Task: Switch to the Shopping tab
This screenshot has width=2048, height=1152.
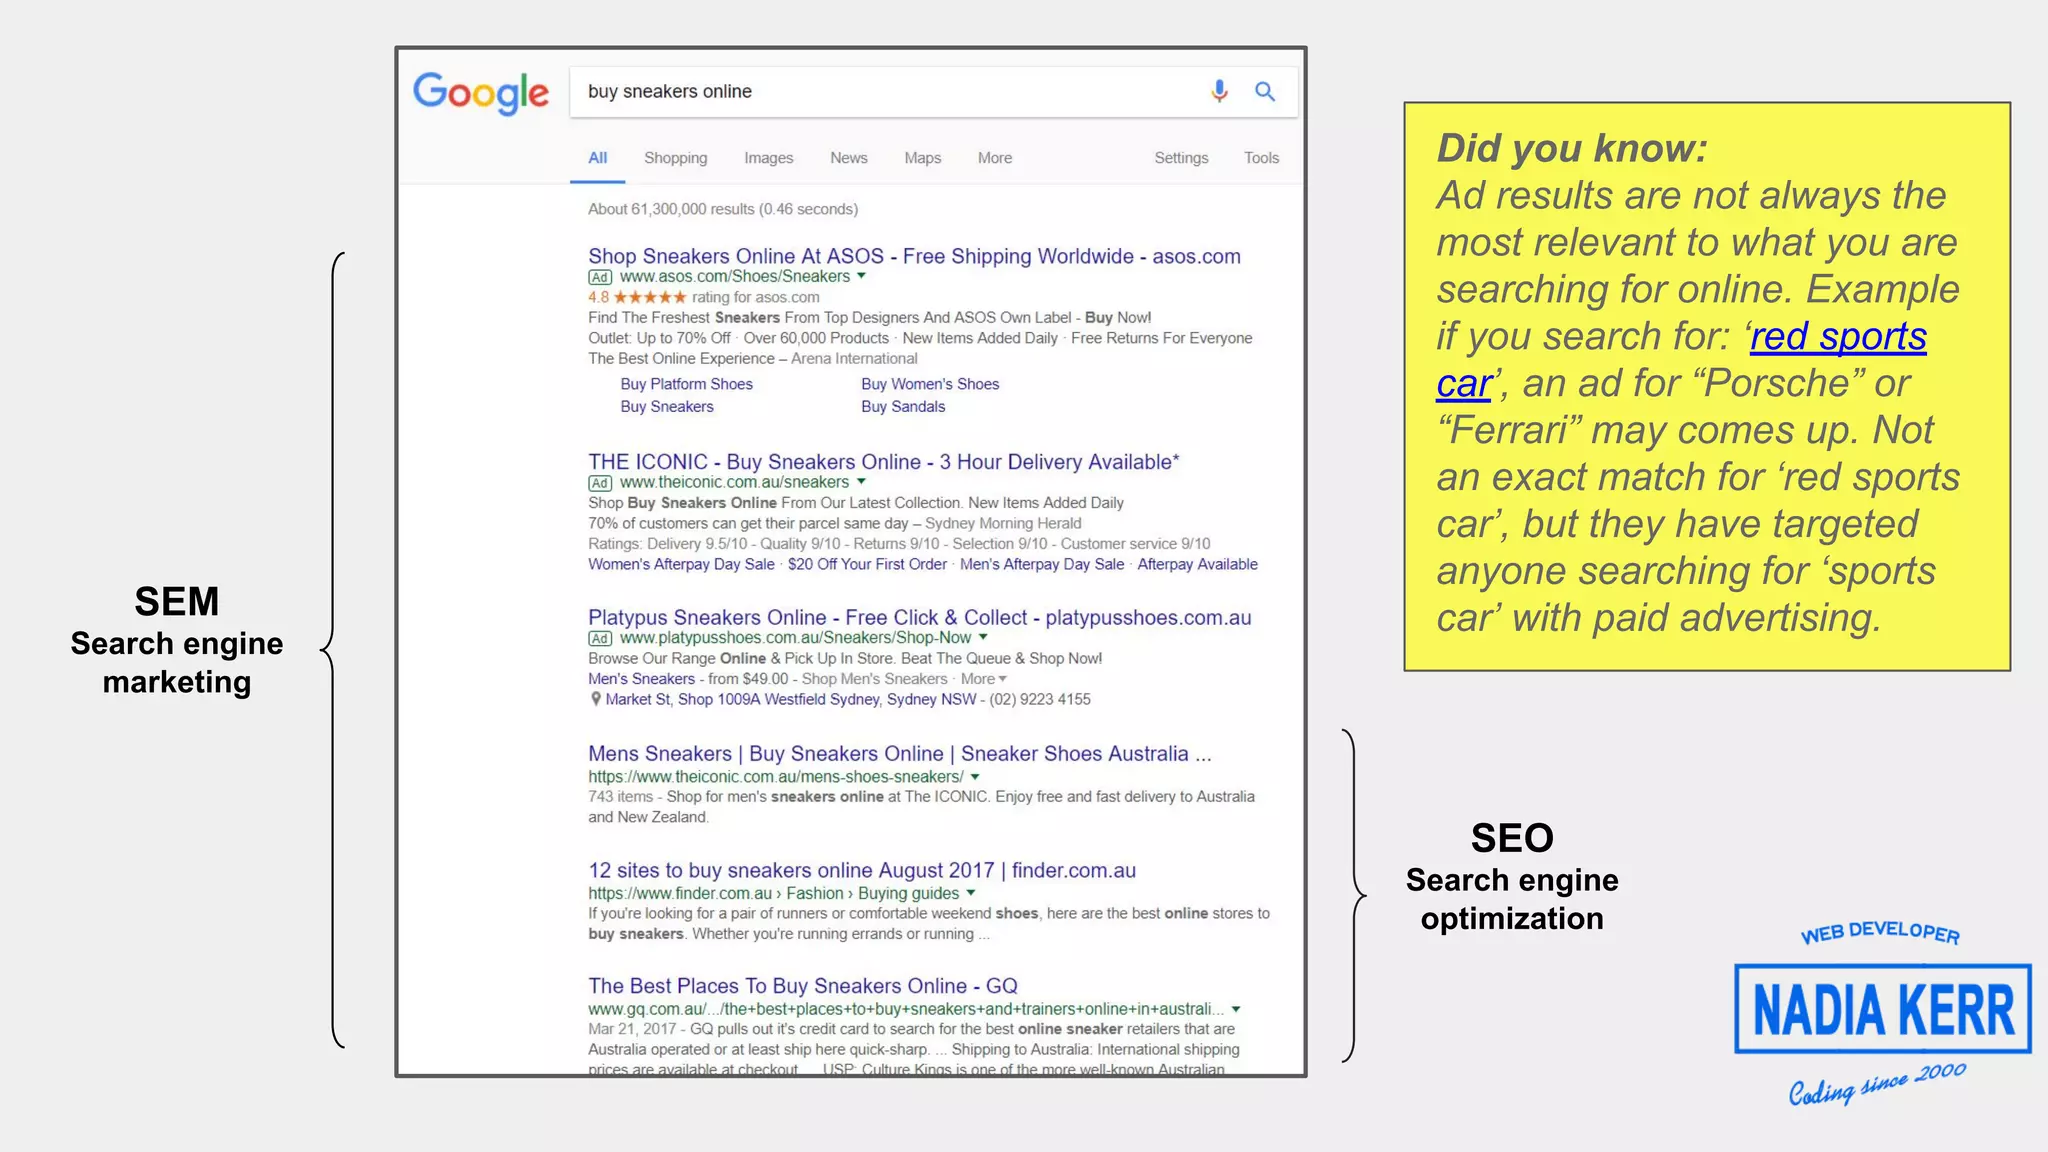Action: click(x=676, y=158)
